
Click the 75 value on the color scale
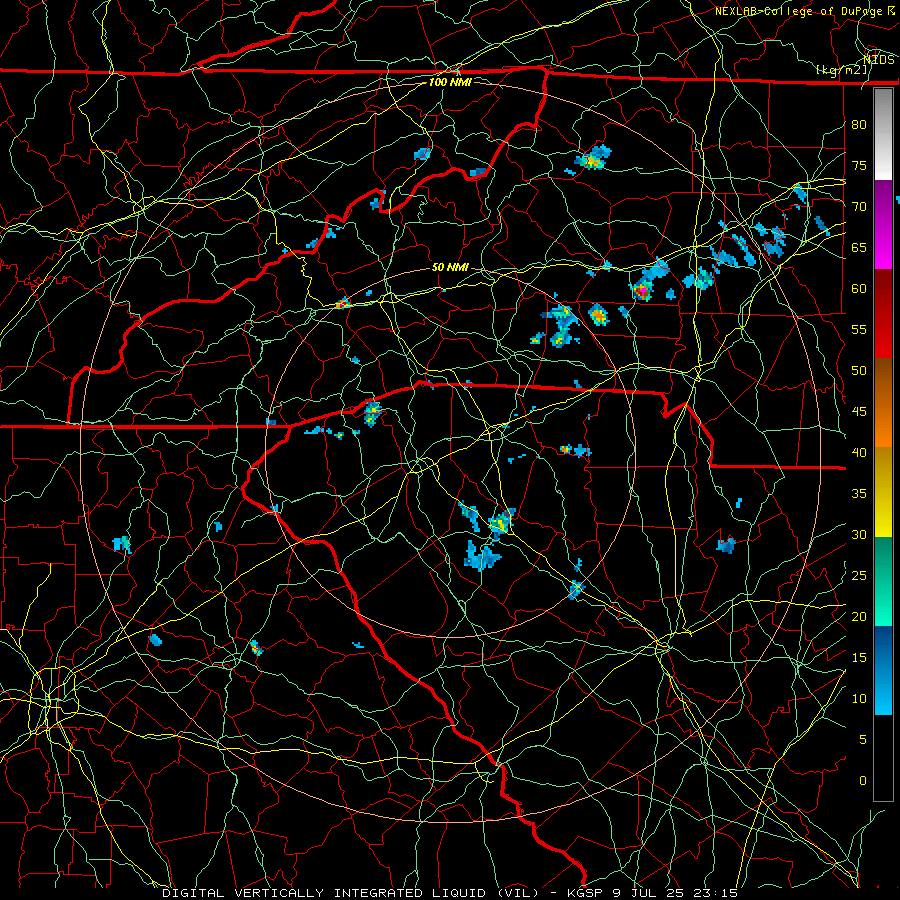point(859,165)
